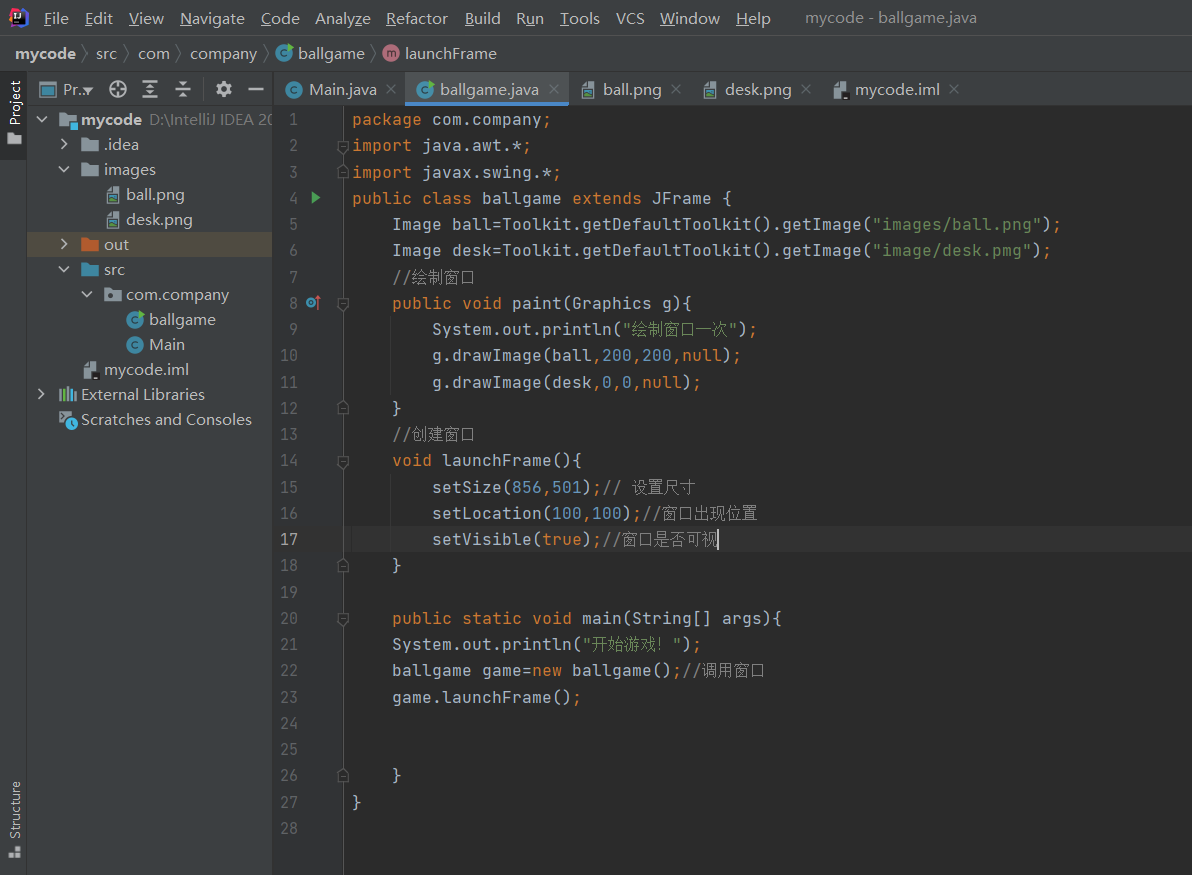Open the Refactor menu

pyautogui.click(x=417, y=18)
